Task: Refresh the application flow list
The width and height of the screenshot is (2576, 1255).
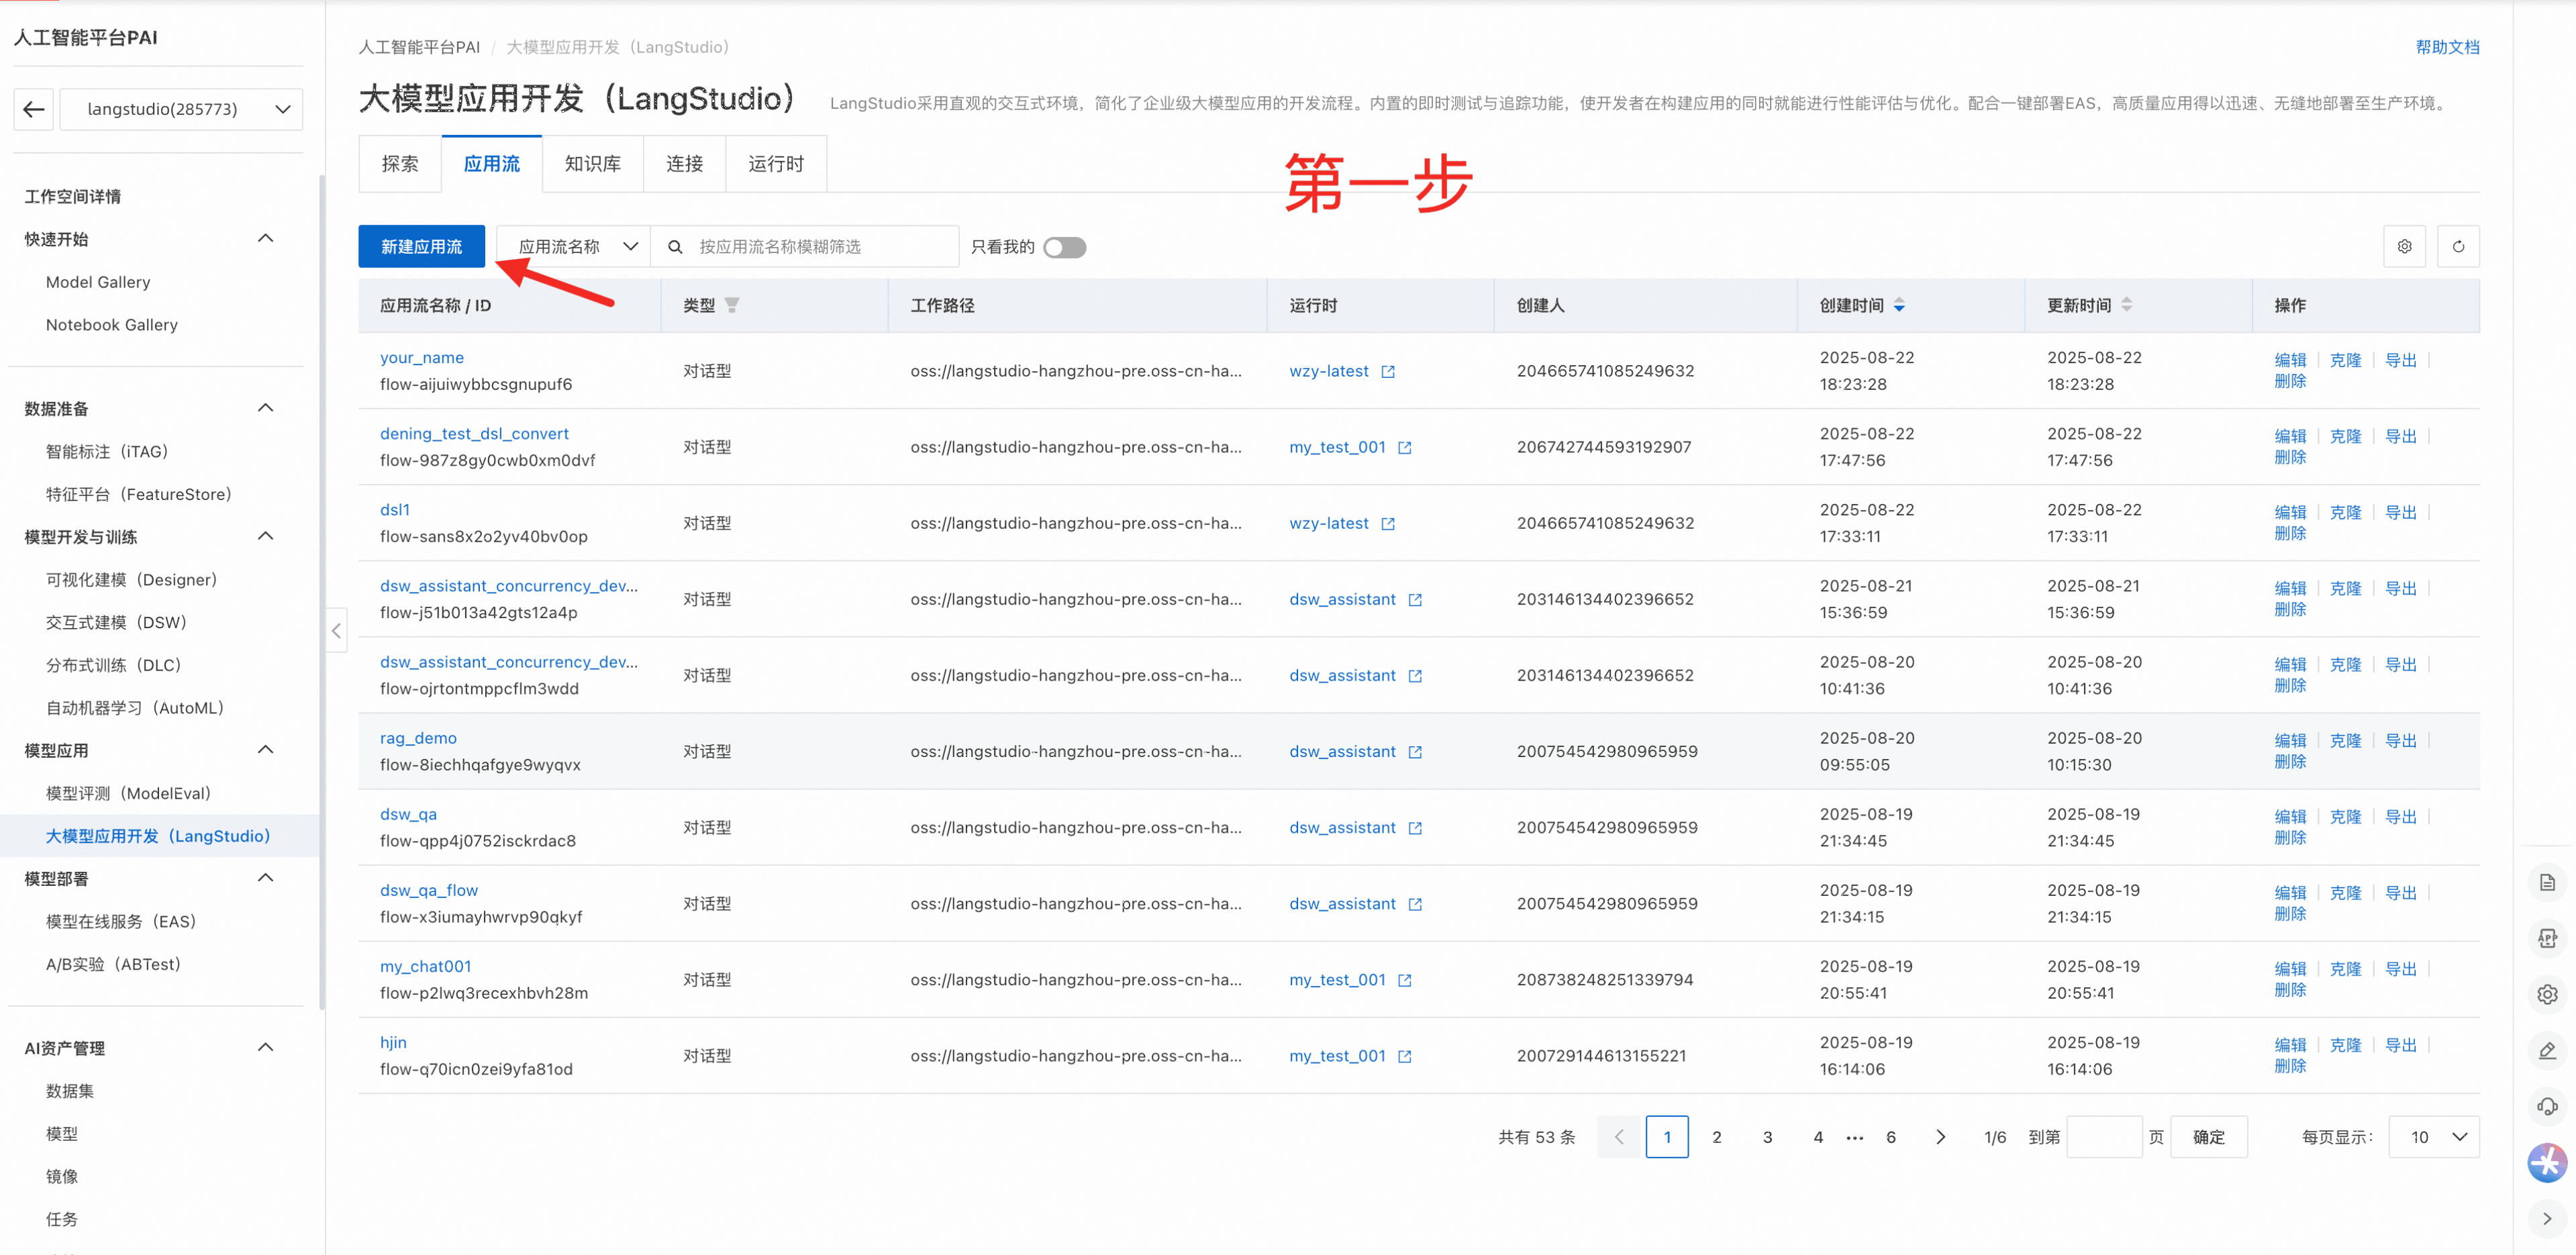Action: click(x=2458, y=246)
